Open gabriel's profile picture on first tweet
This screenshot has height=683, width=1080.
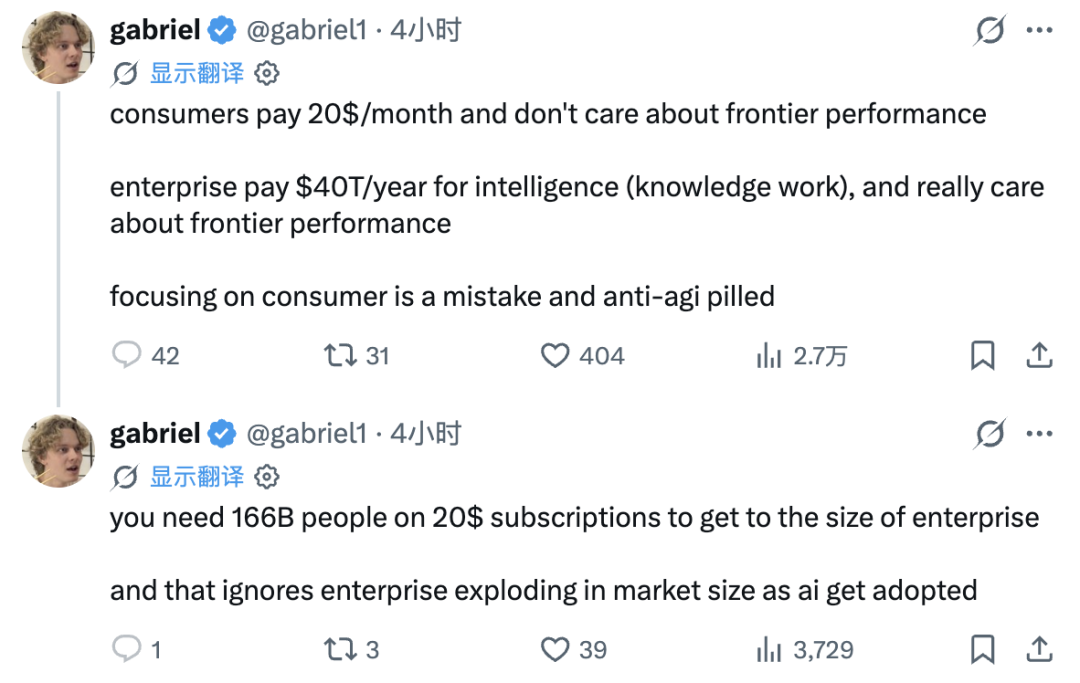(58, 48)
